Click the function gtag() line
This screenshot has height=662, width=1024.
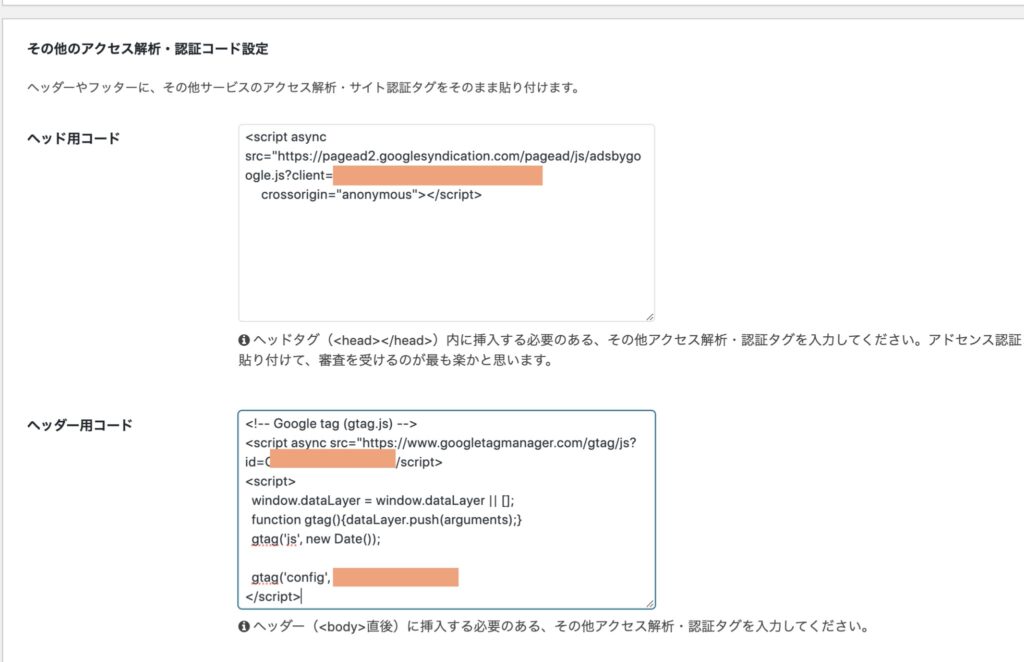pos(387,520)
